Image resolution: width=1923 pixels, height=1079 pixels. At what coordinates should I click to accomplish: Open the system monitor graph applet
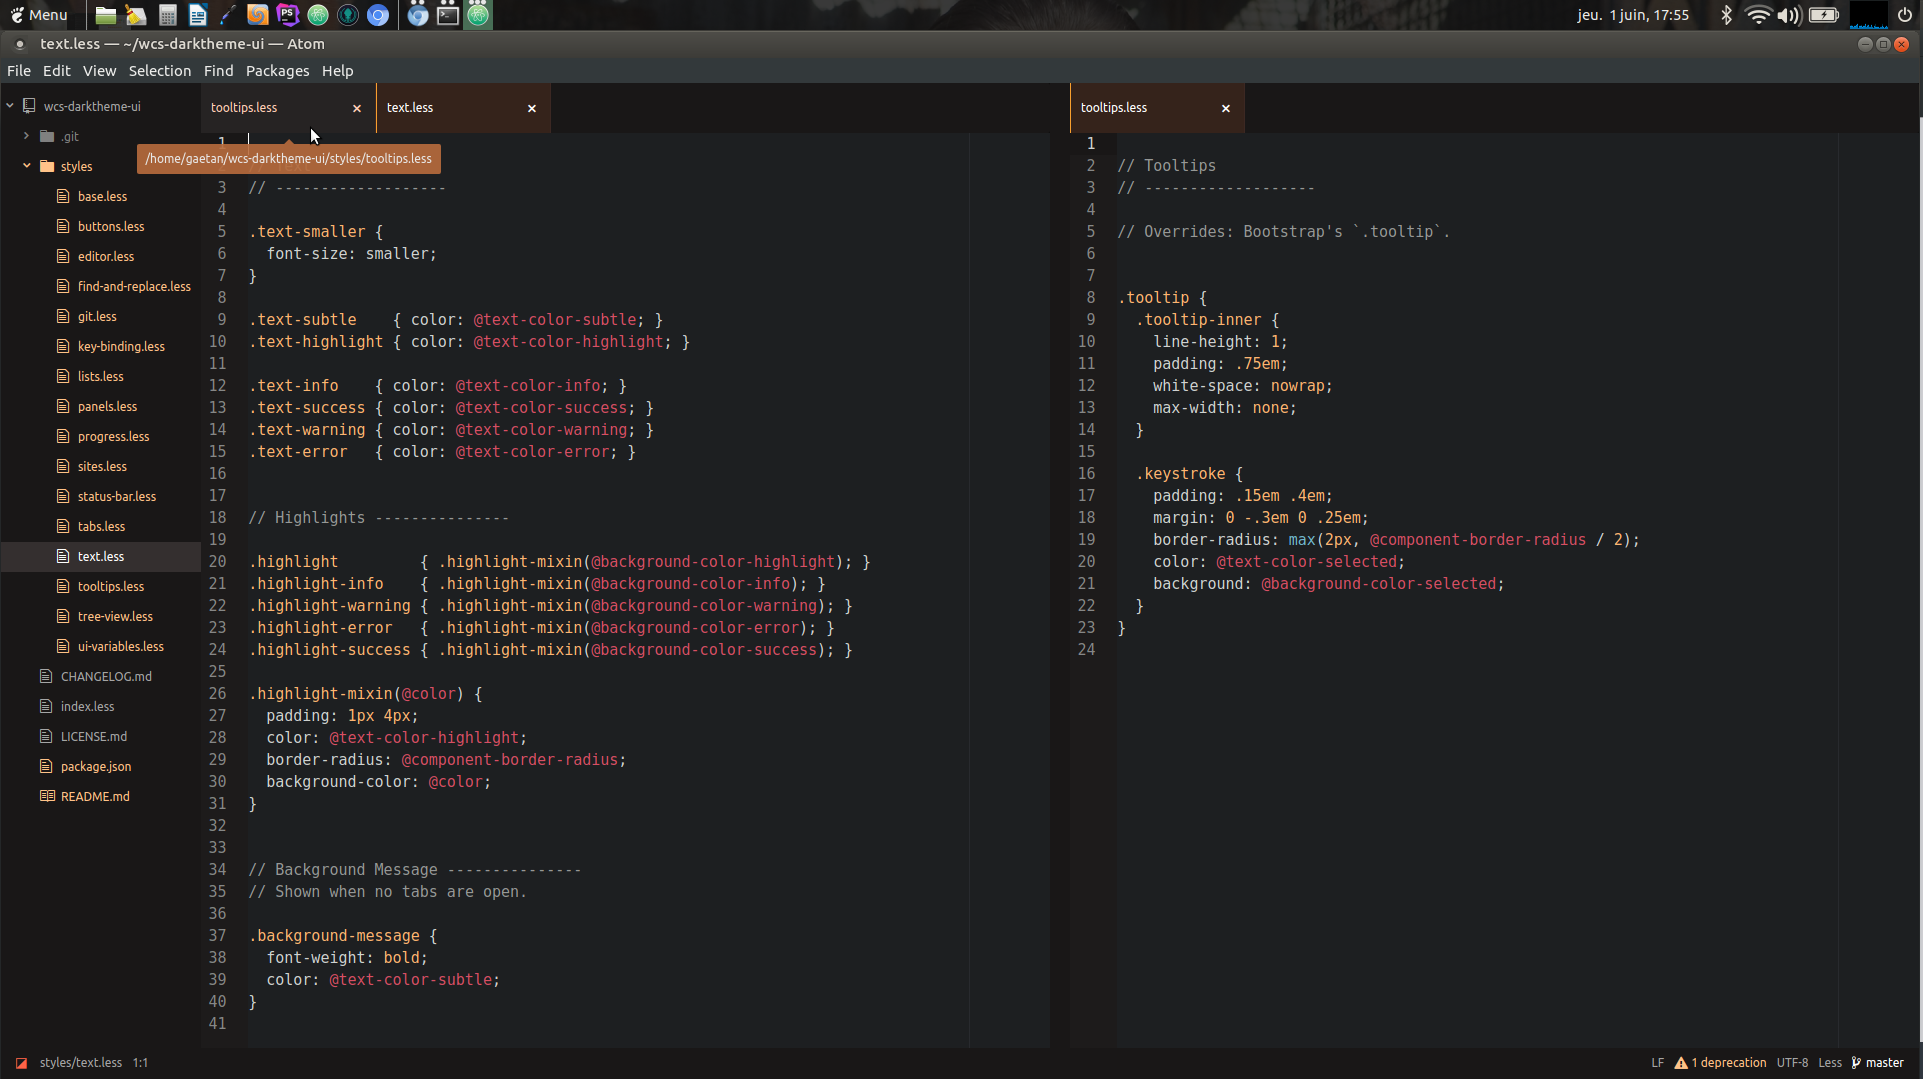point(1868,15)
